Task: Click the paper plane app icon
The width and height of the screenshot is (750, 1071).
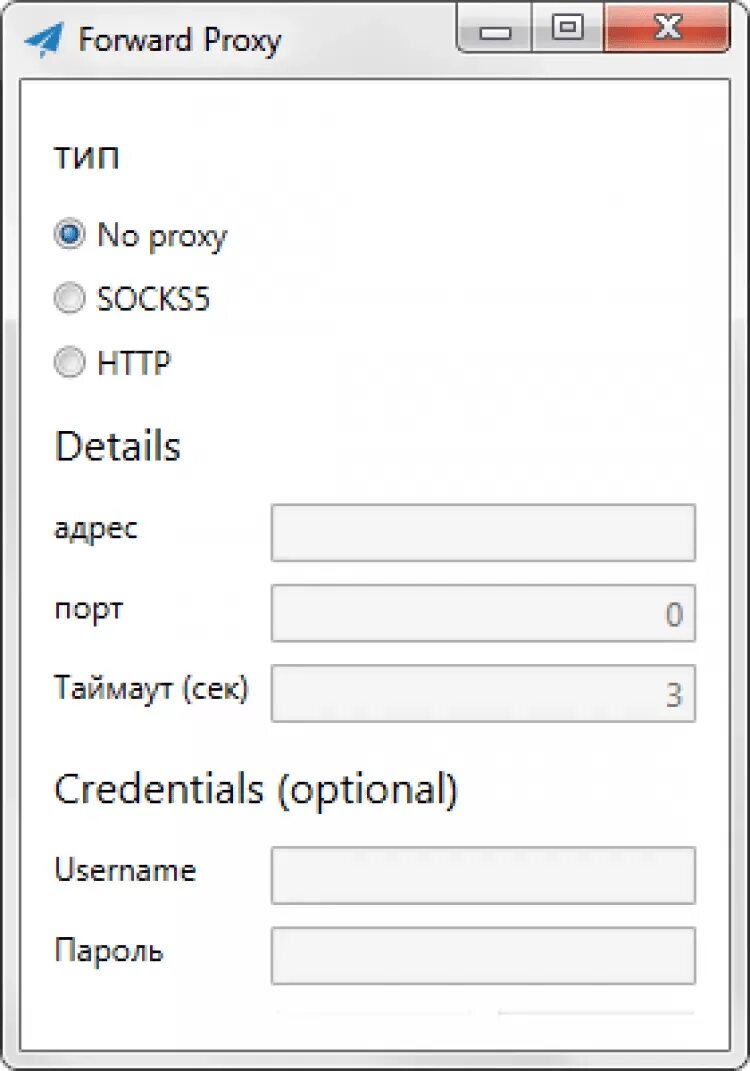Action: [43, 39]
